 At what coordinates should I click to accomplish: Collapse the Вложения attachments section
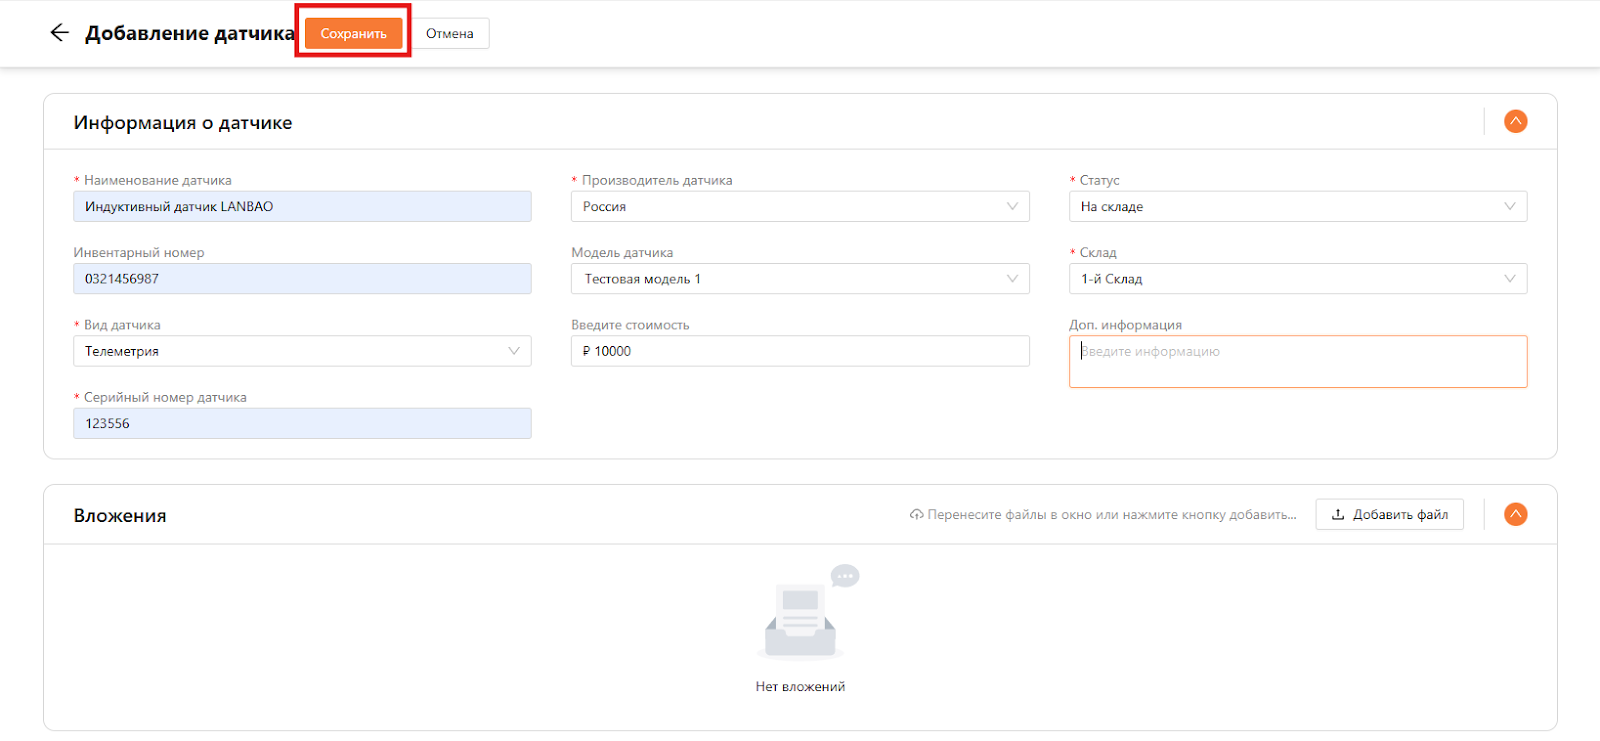(x=1515, y=515)
